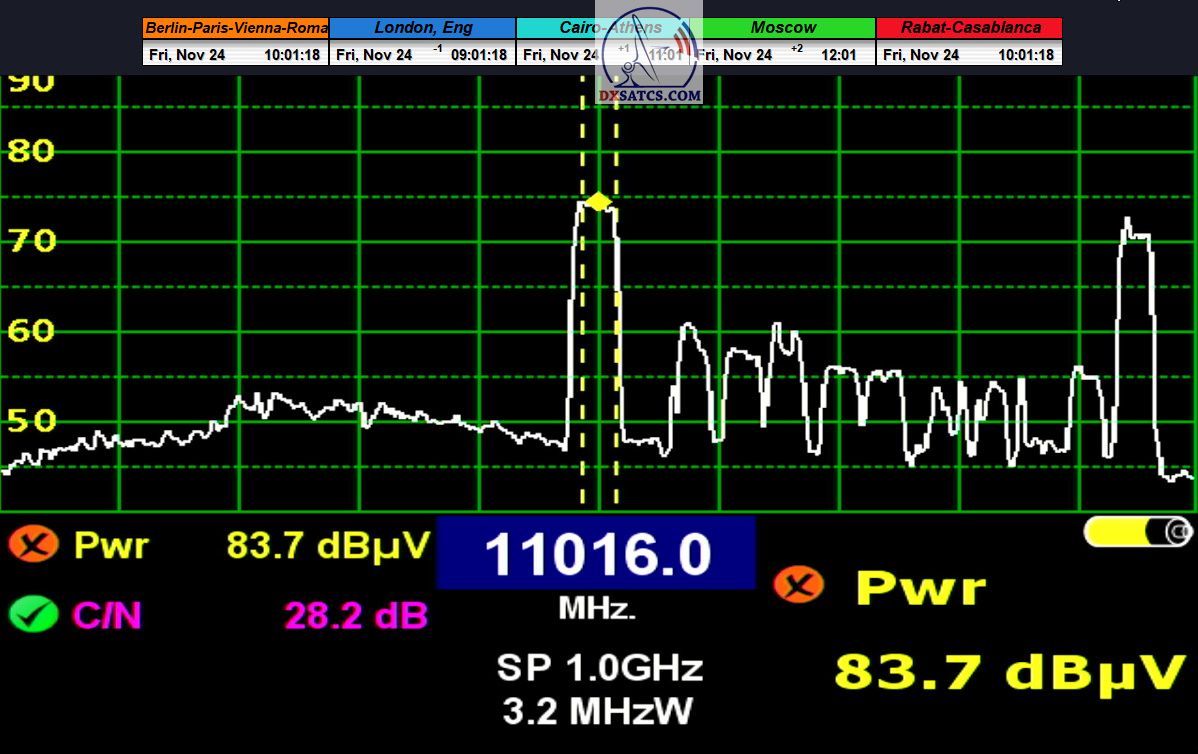Click the London 09:01:18 time display
This screenshot has width=1198, height=754.
click(x=478, y=55)
